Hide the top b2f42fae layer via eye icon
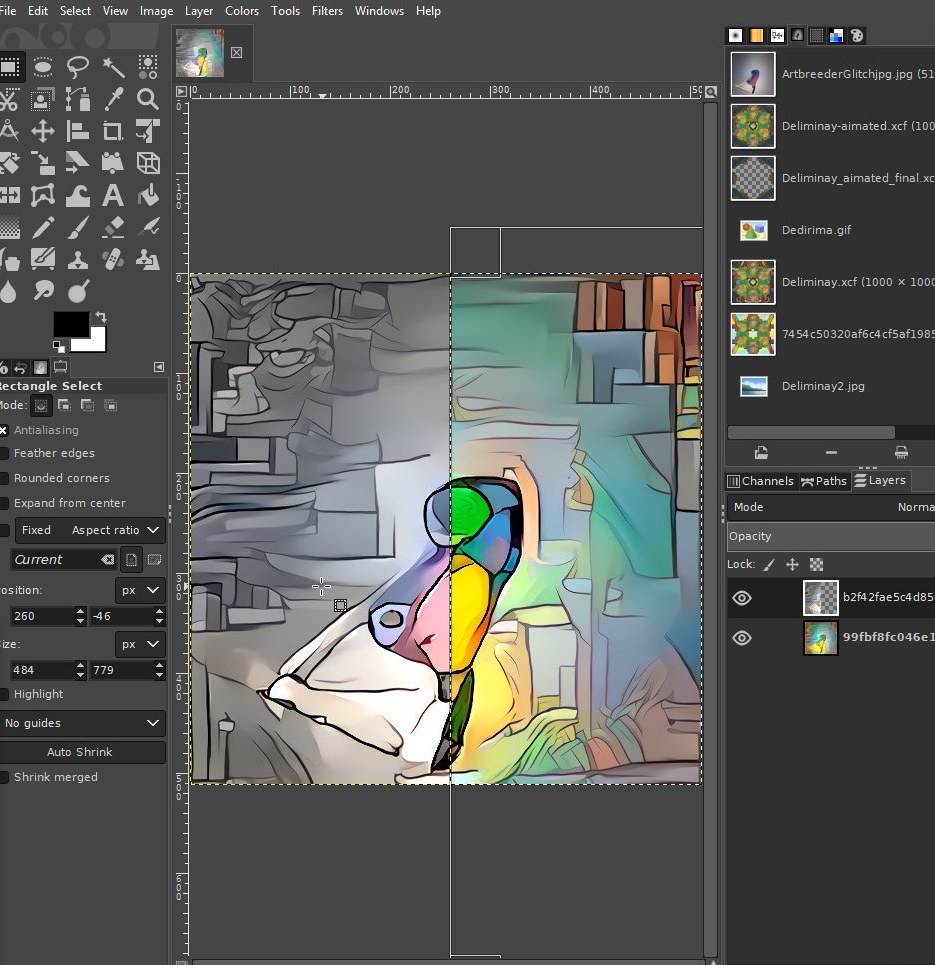 (x=742, y=598)
